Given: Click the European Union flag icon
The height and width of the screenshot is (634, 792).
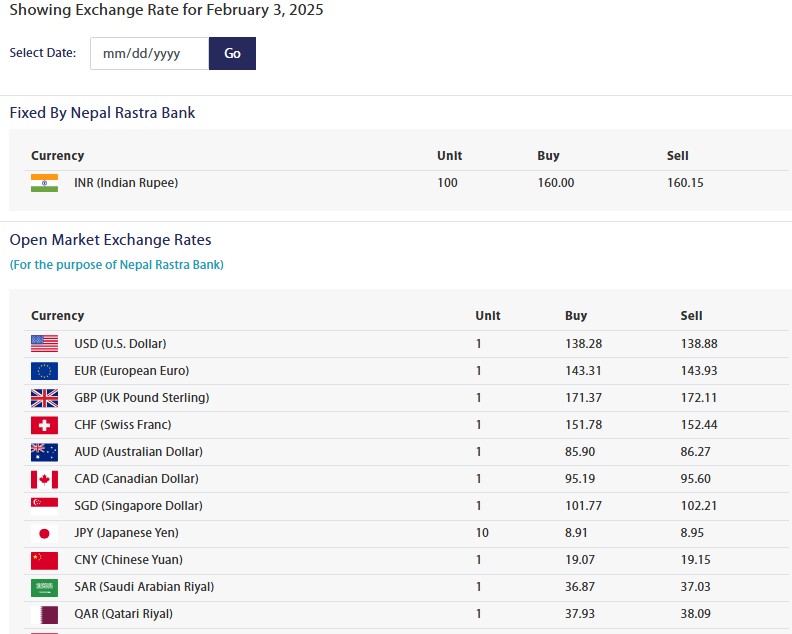Looking at the screenshot, I should (44, 371).
